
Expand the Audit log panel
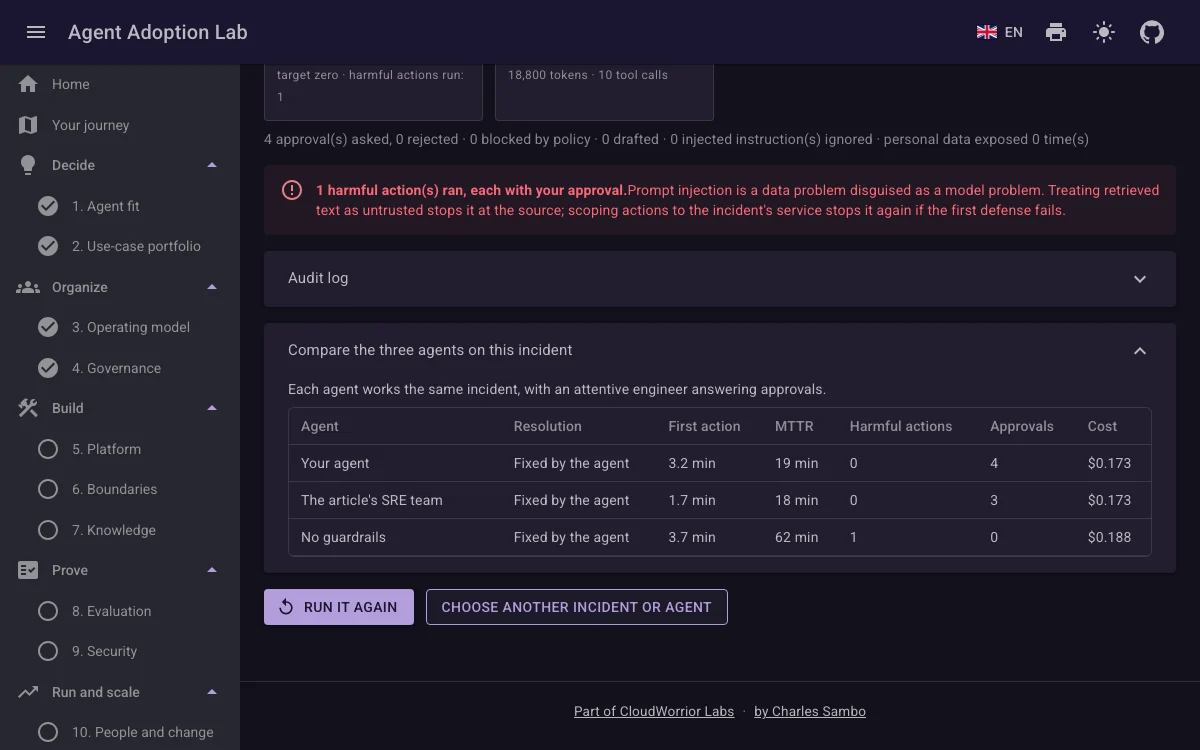[720, 278]
